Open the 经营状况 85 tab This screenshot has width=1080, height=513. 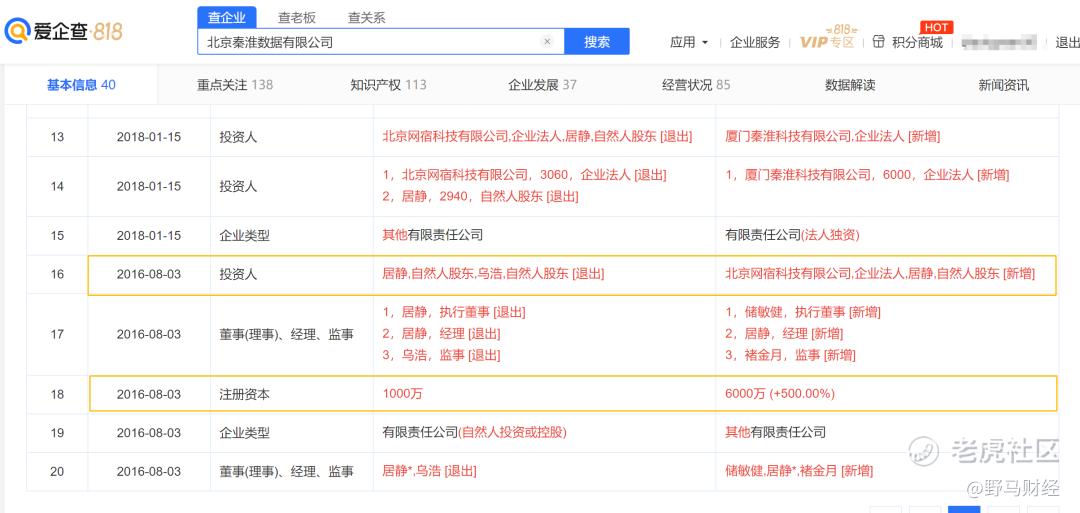tap(696, 85)
